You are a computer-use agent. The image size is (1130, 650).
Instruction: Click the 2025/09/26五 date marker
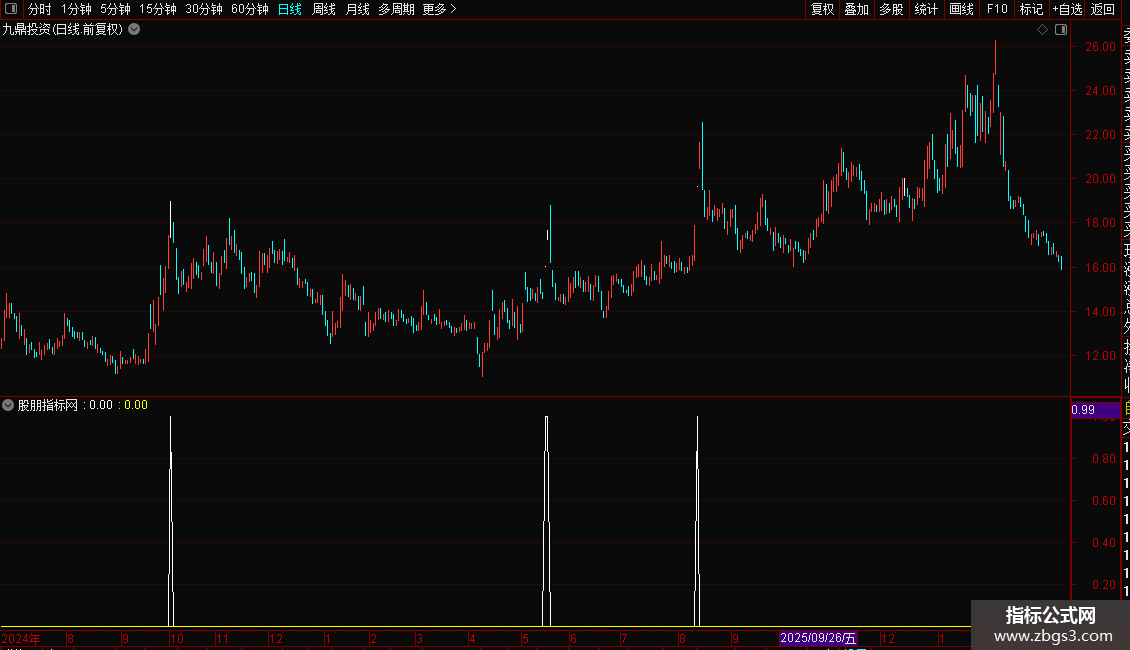818,638
